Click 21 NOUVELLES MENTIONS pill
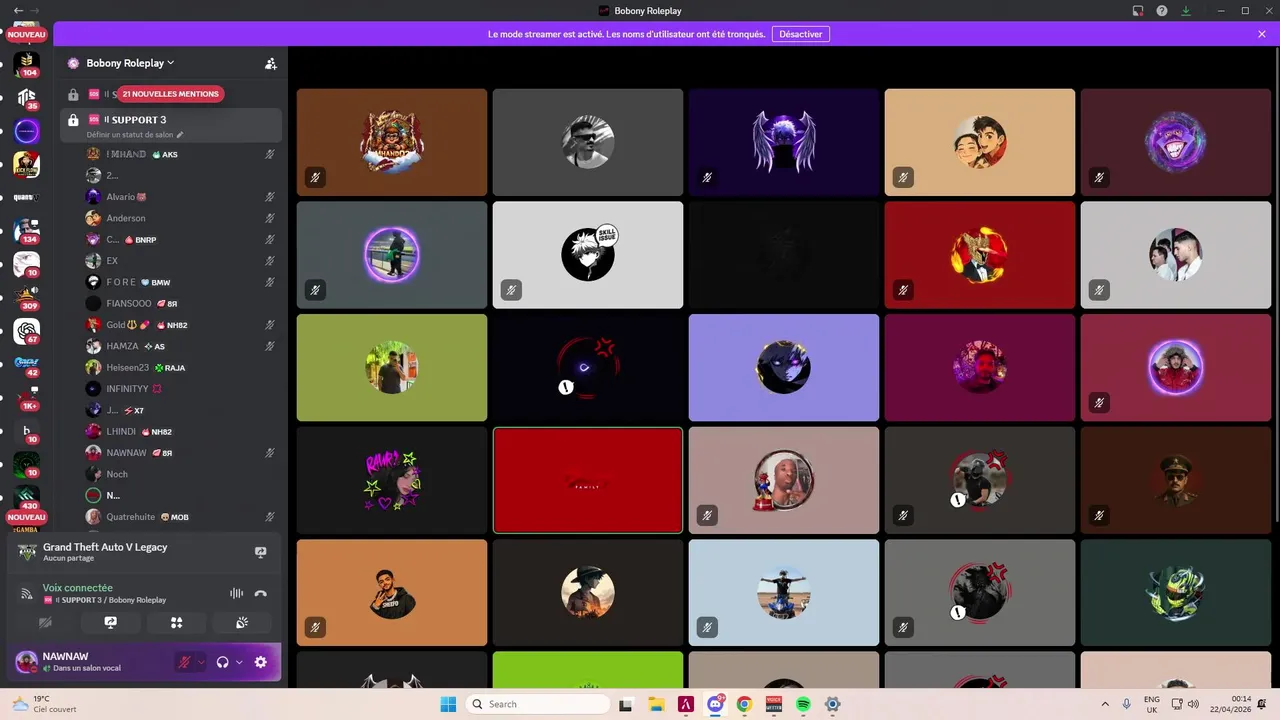Viewport: 1280px width, 720px height. (170, 94)
